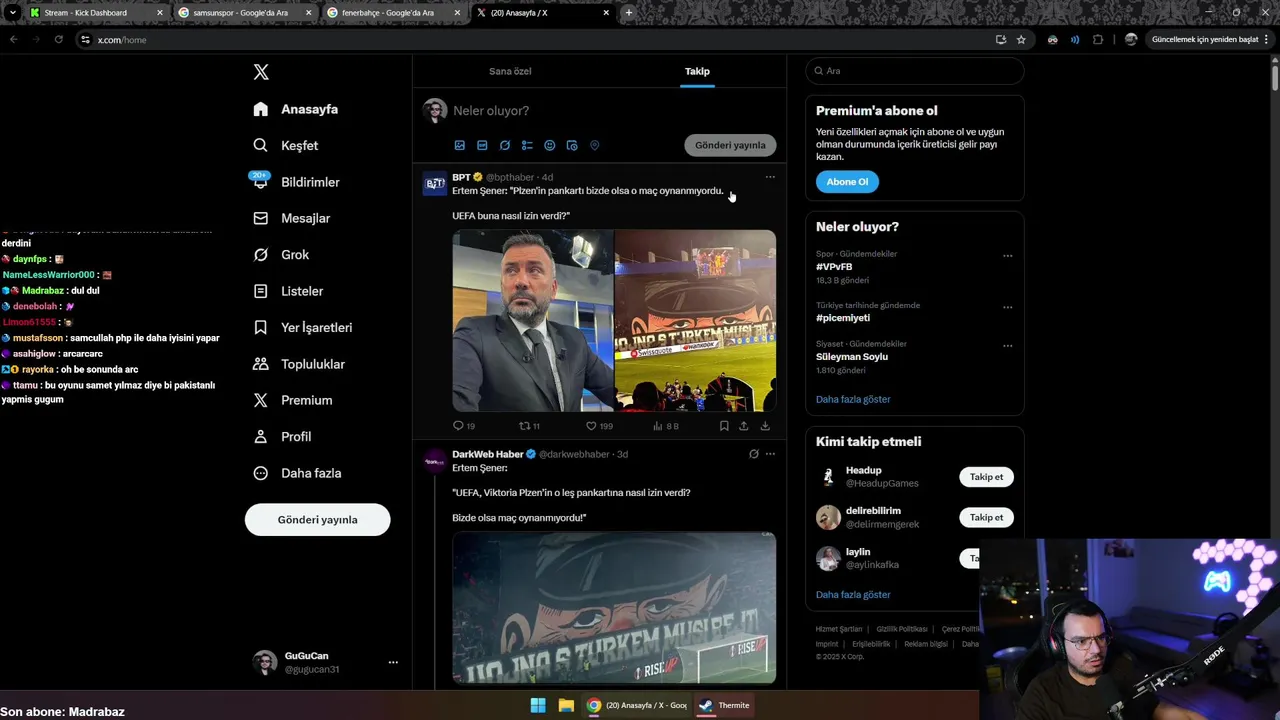Open Grok image composer icon

[x=505, y=145]
